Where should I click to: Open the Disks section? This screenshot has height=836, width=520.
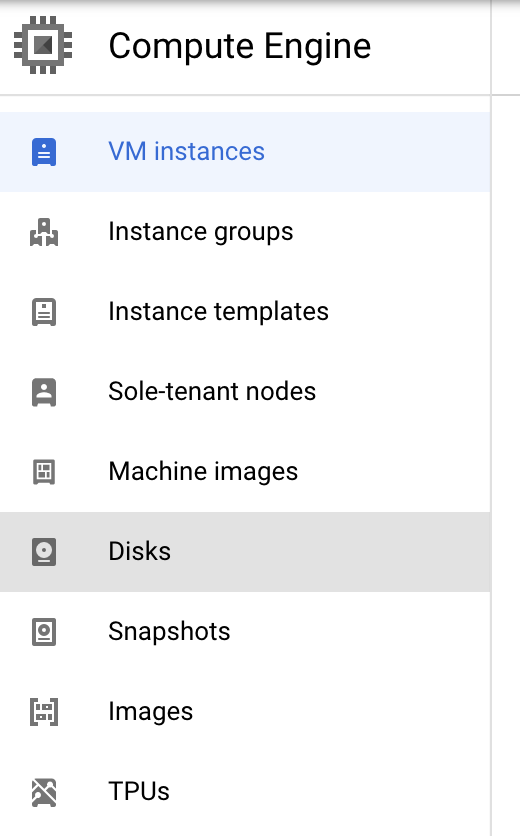click(x=245, y=552)
